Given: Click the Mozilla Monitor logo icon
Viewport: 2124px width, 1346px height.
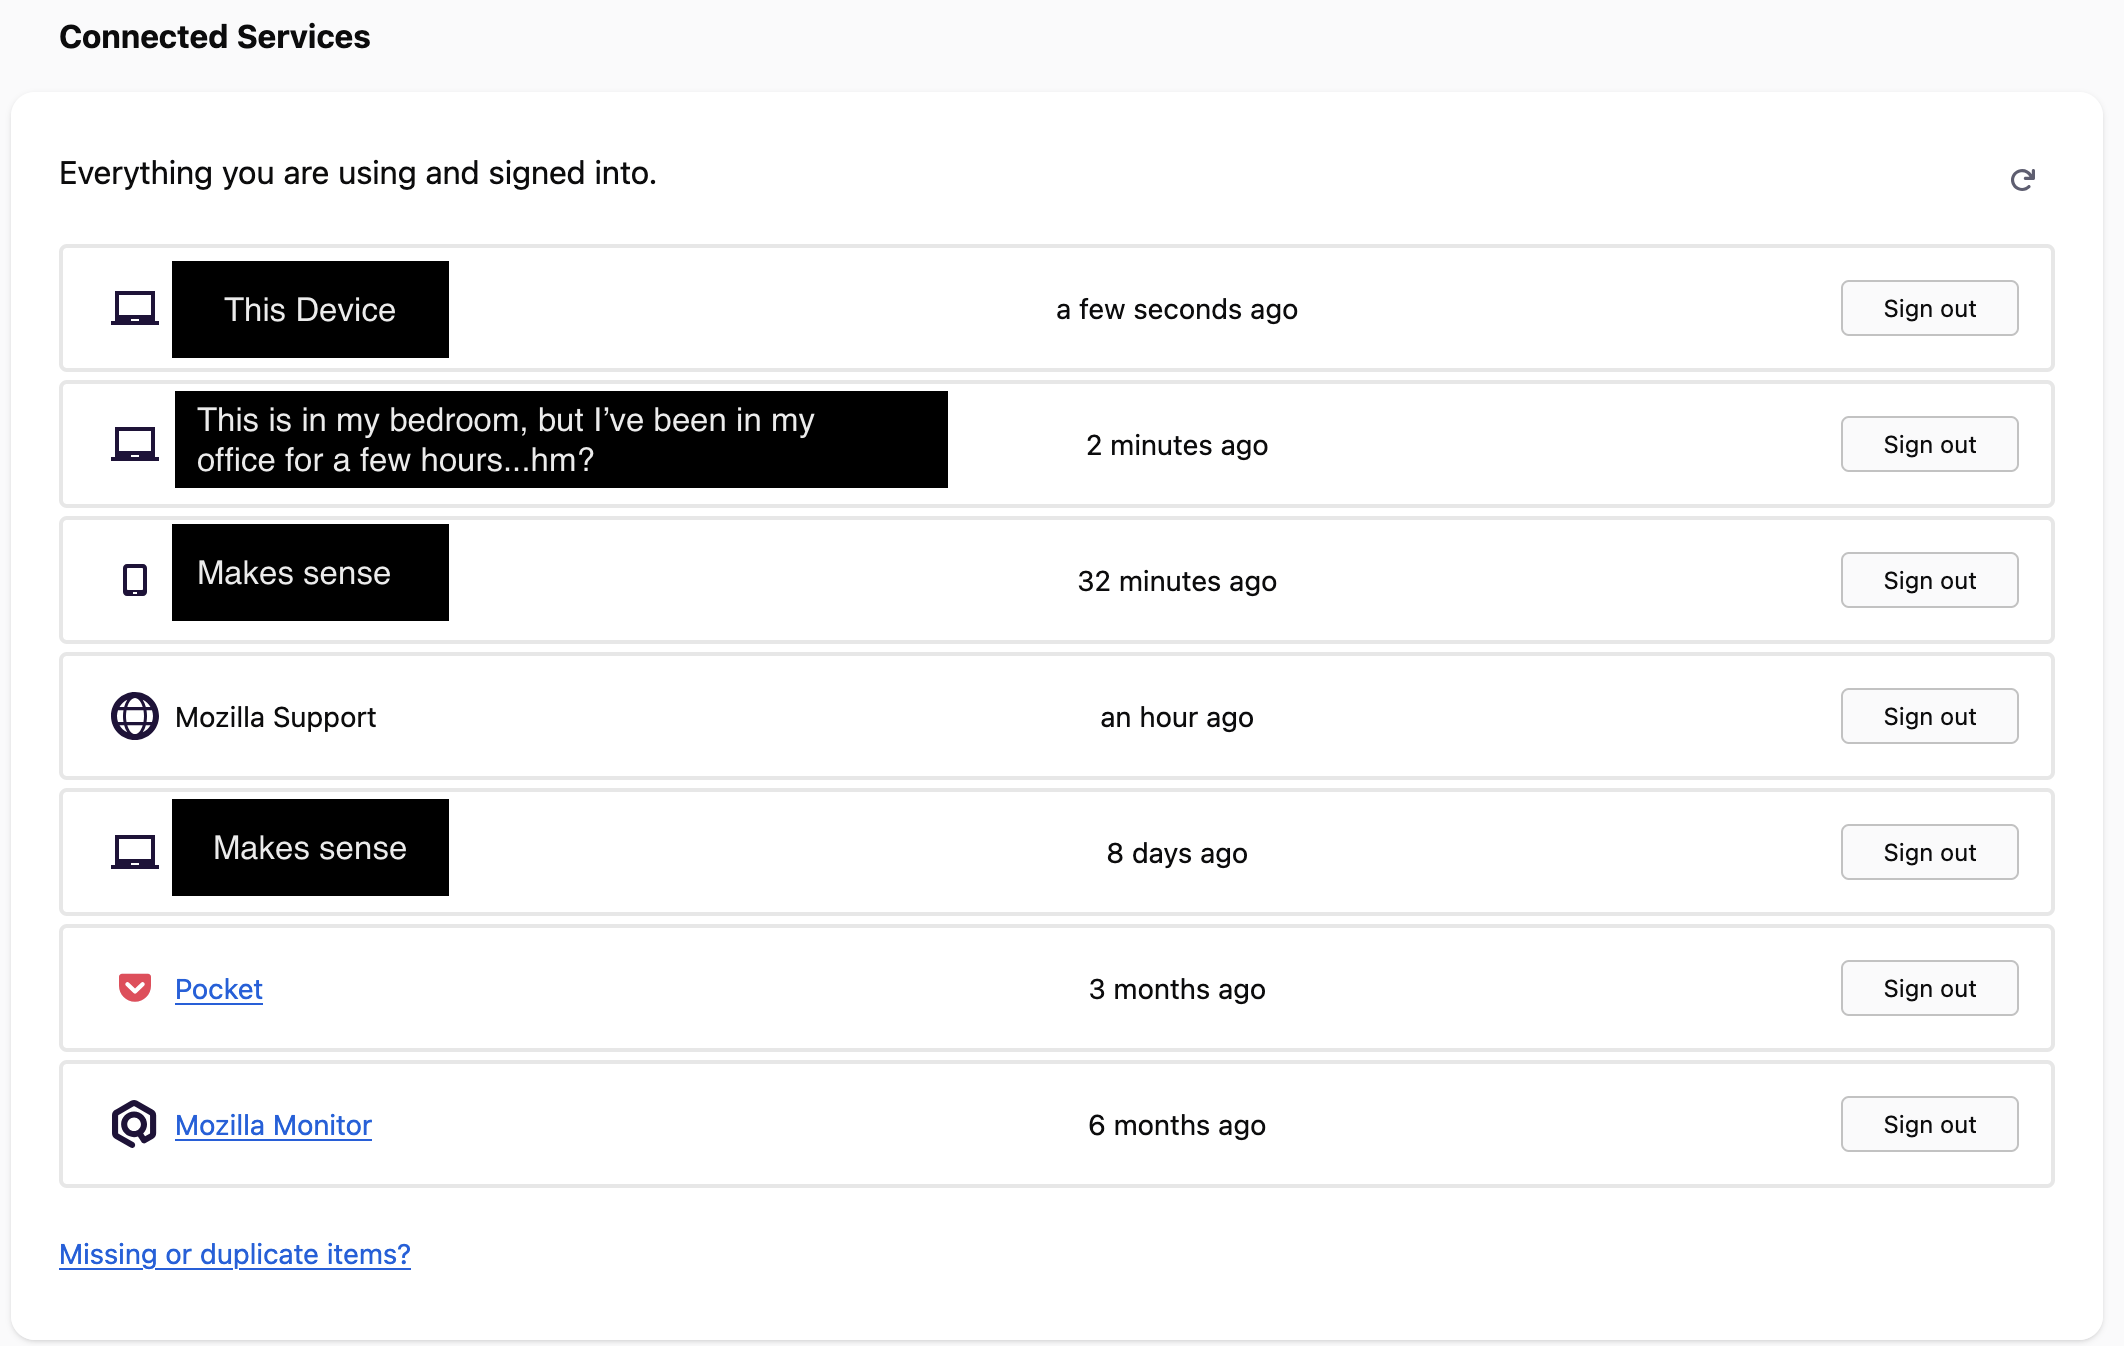Looking at the screenshot, I should pos(134,1124).
